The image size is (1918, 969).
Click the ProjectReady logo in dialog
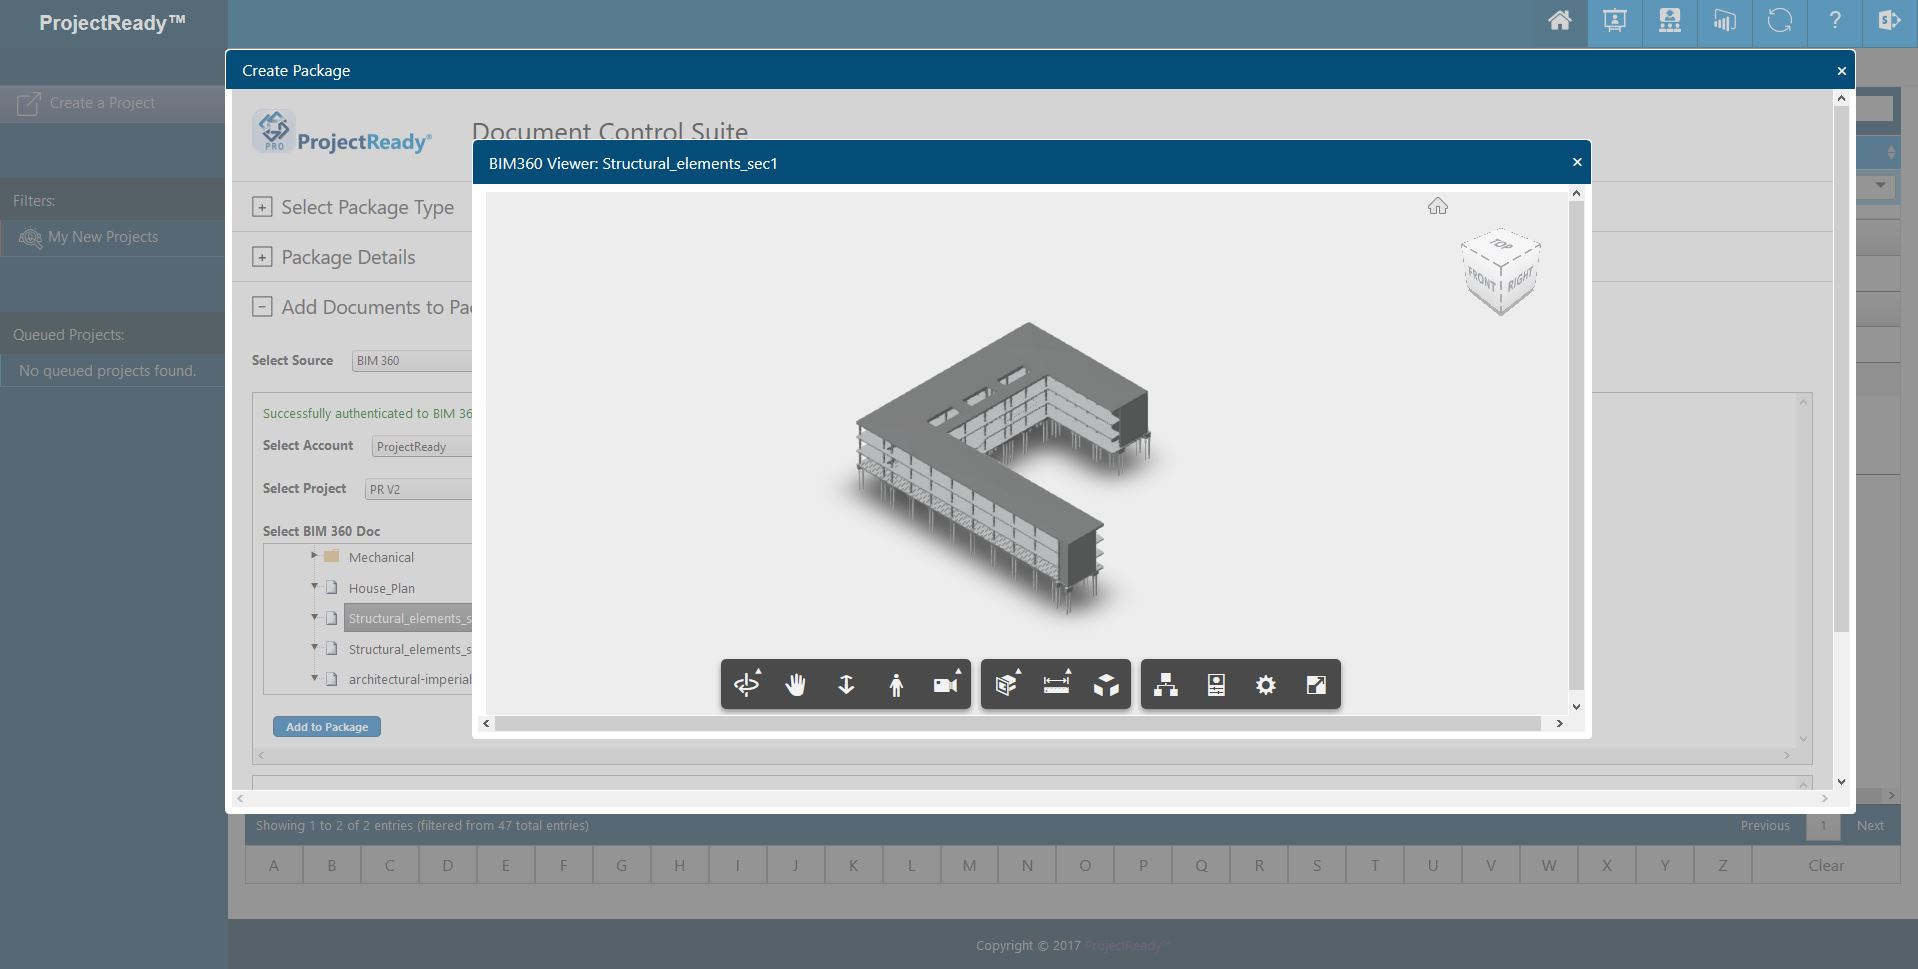tap(342, 132)
